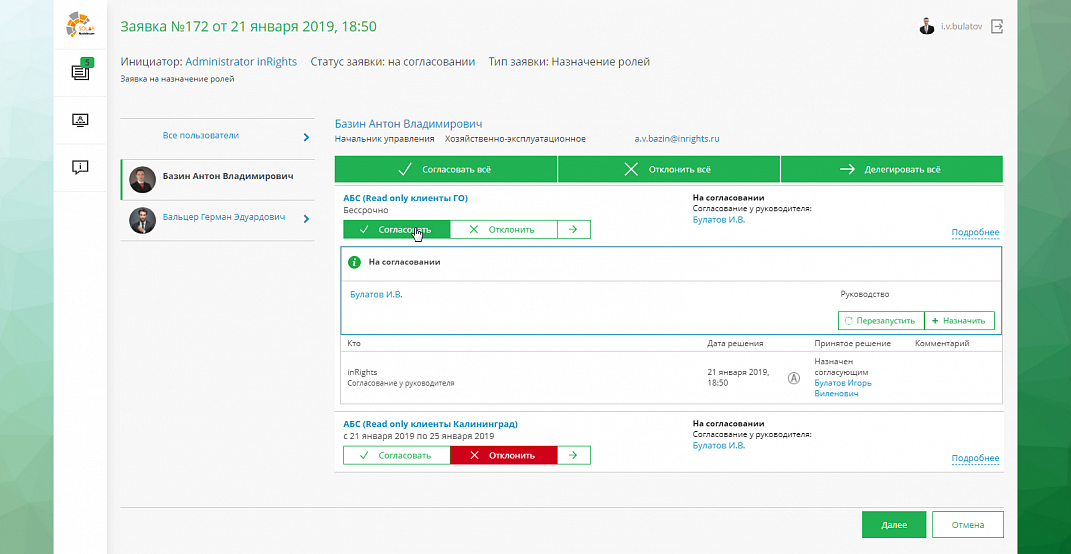Click the i.v.bulatov username text

(x=963, y=27)
